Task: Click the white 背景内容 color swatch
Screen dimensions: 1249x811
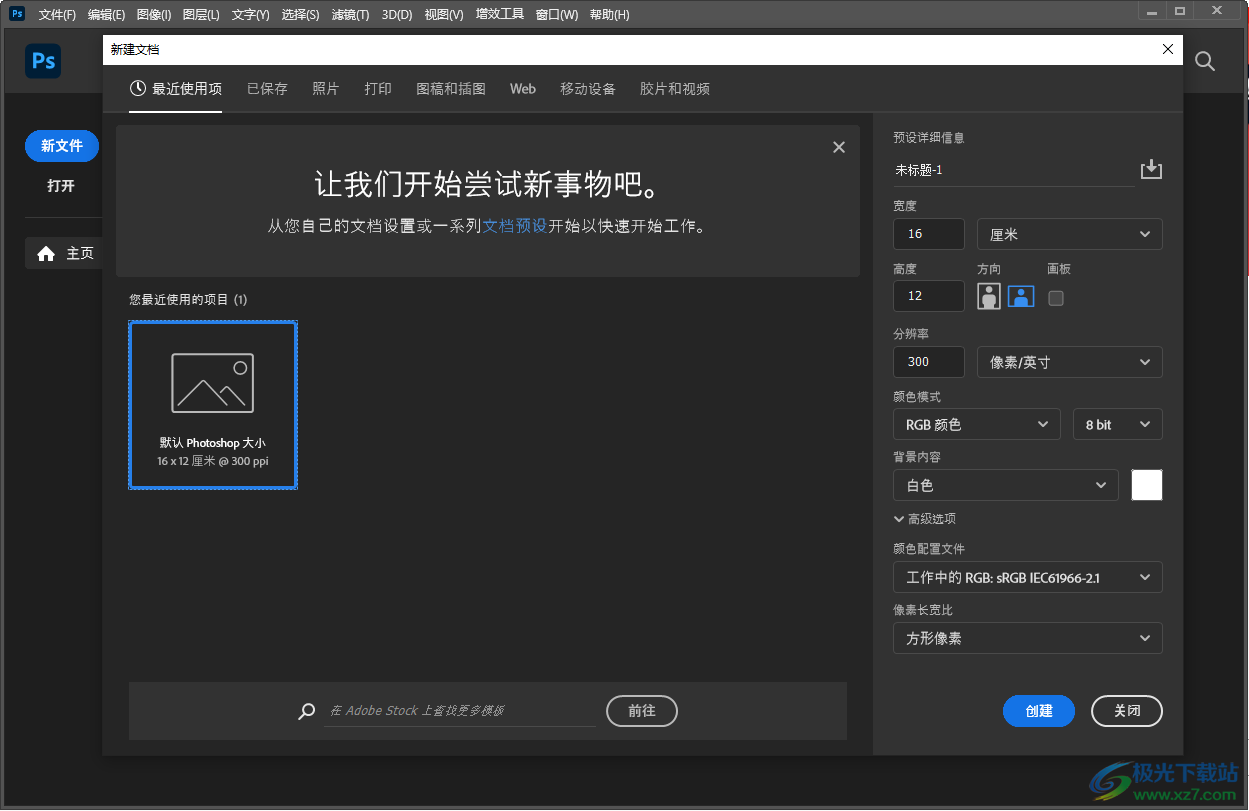Action: click(1146, 484)
